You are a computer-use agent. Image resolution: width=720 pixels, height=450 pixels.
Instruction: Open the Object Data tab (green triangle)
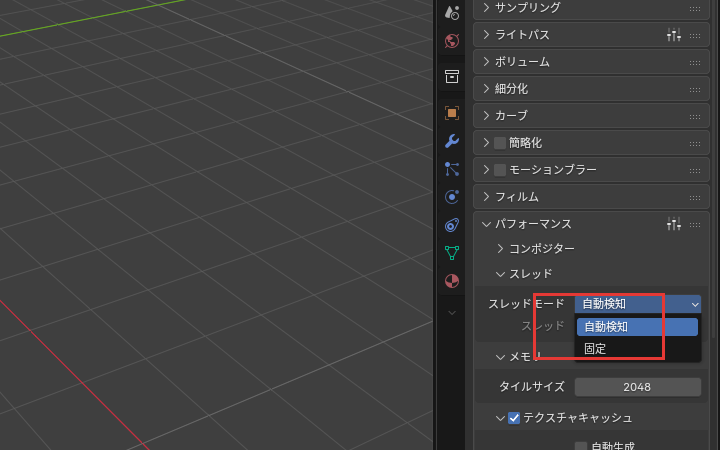pos(452,253)
